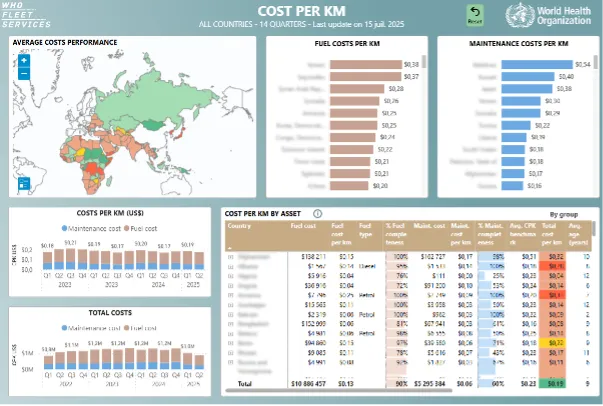Screen dimensions: 603x406
Task: Click the green Reset button in the header
Action: tap(475, 15)
